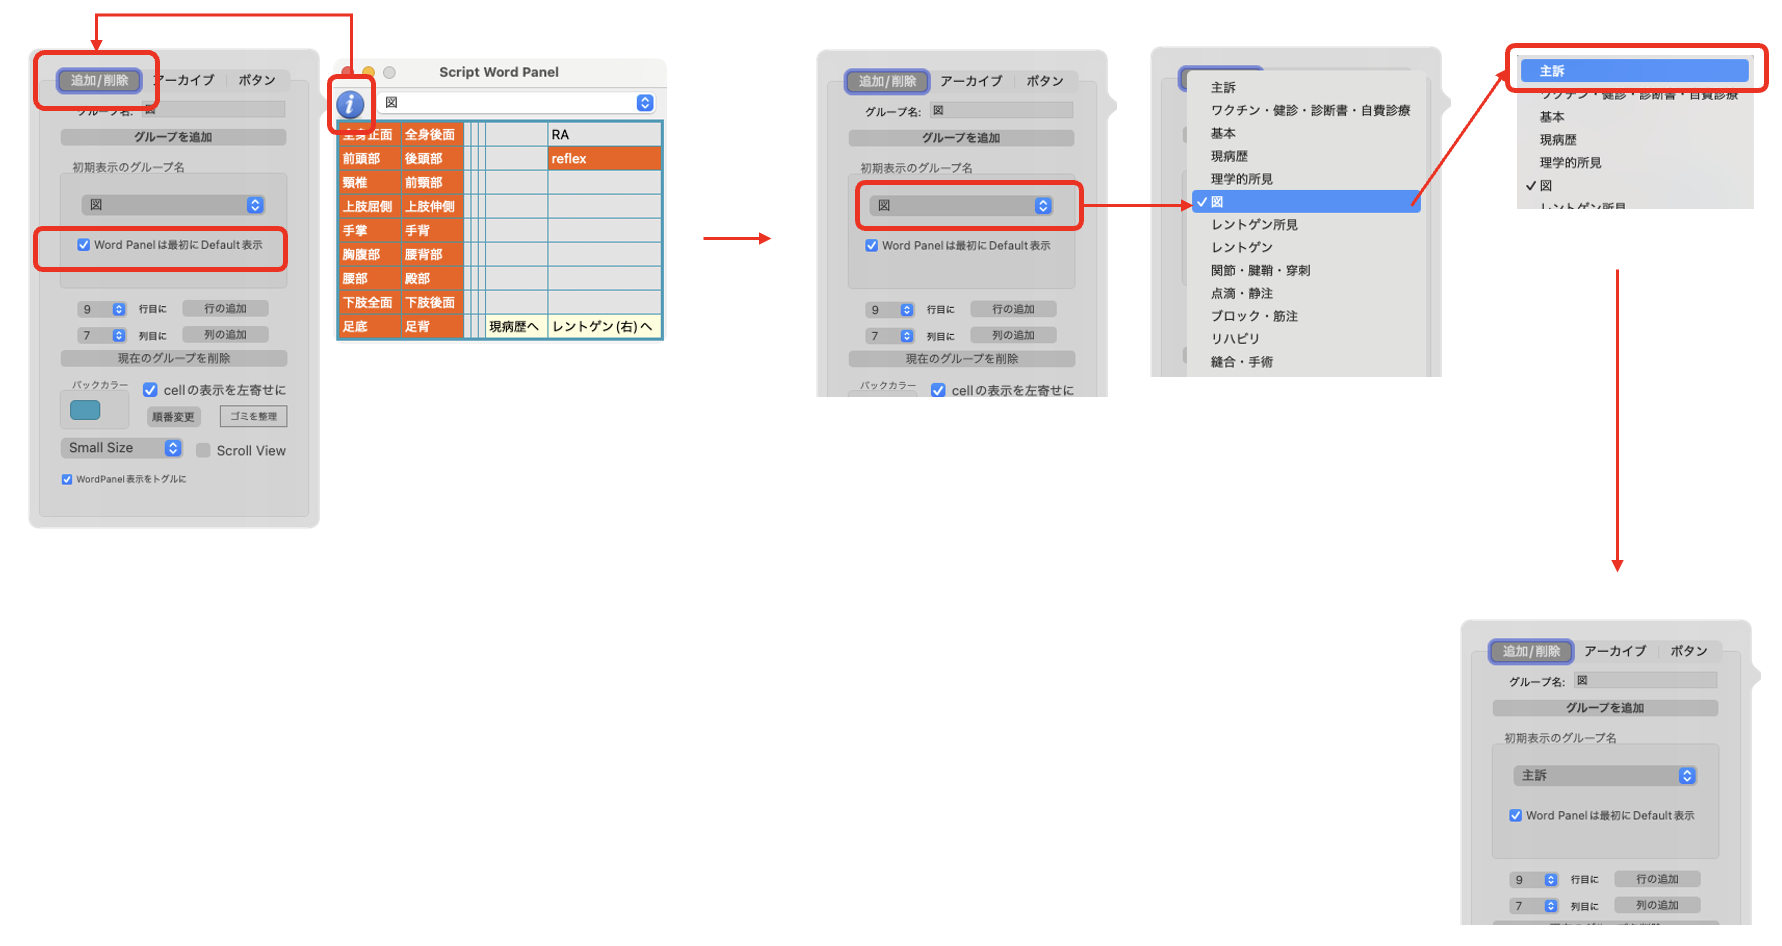Click the blue バックカラー color swatch

85,410
